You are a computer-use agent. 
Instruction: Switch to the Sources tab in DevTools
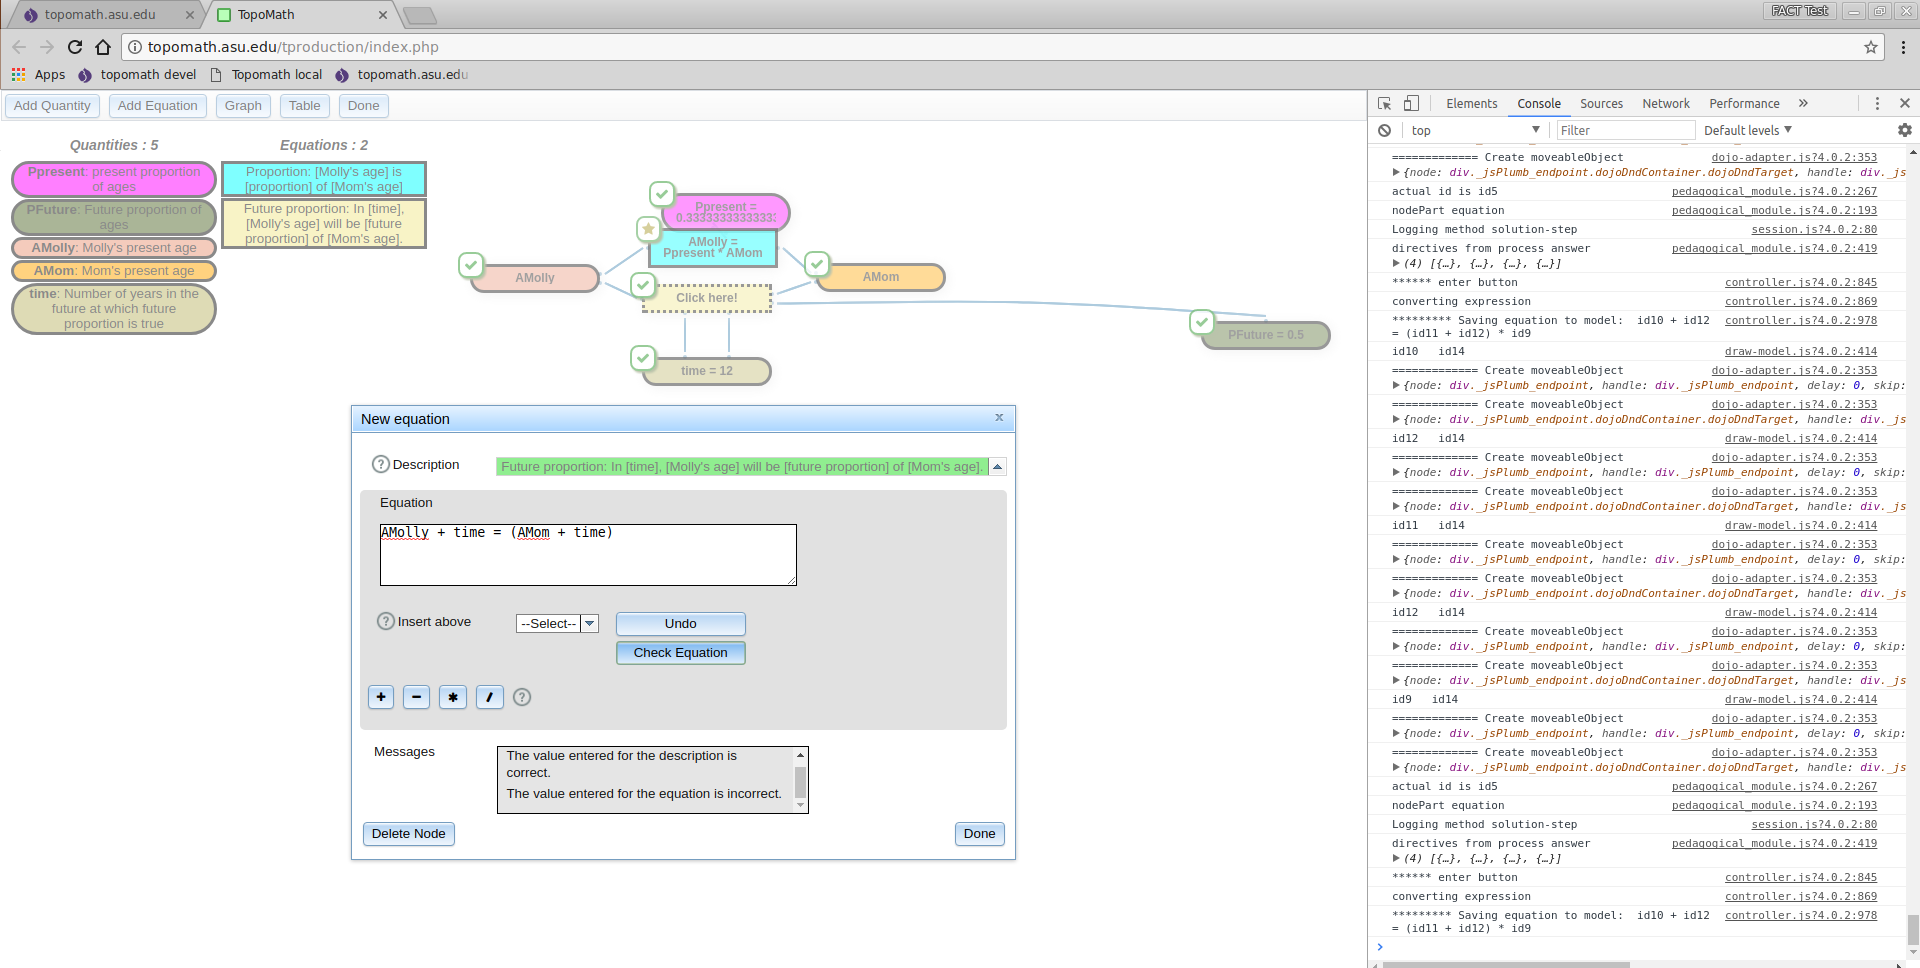[1601, 103]
